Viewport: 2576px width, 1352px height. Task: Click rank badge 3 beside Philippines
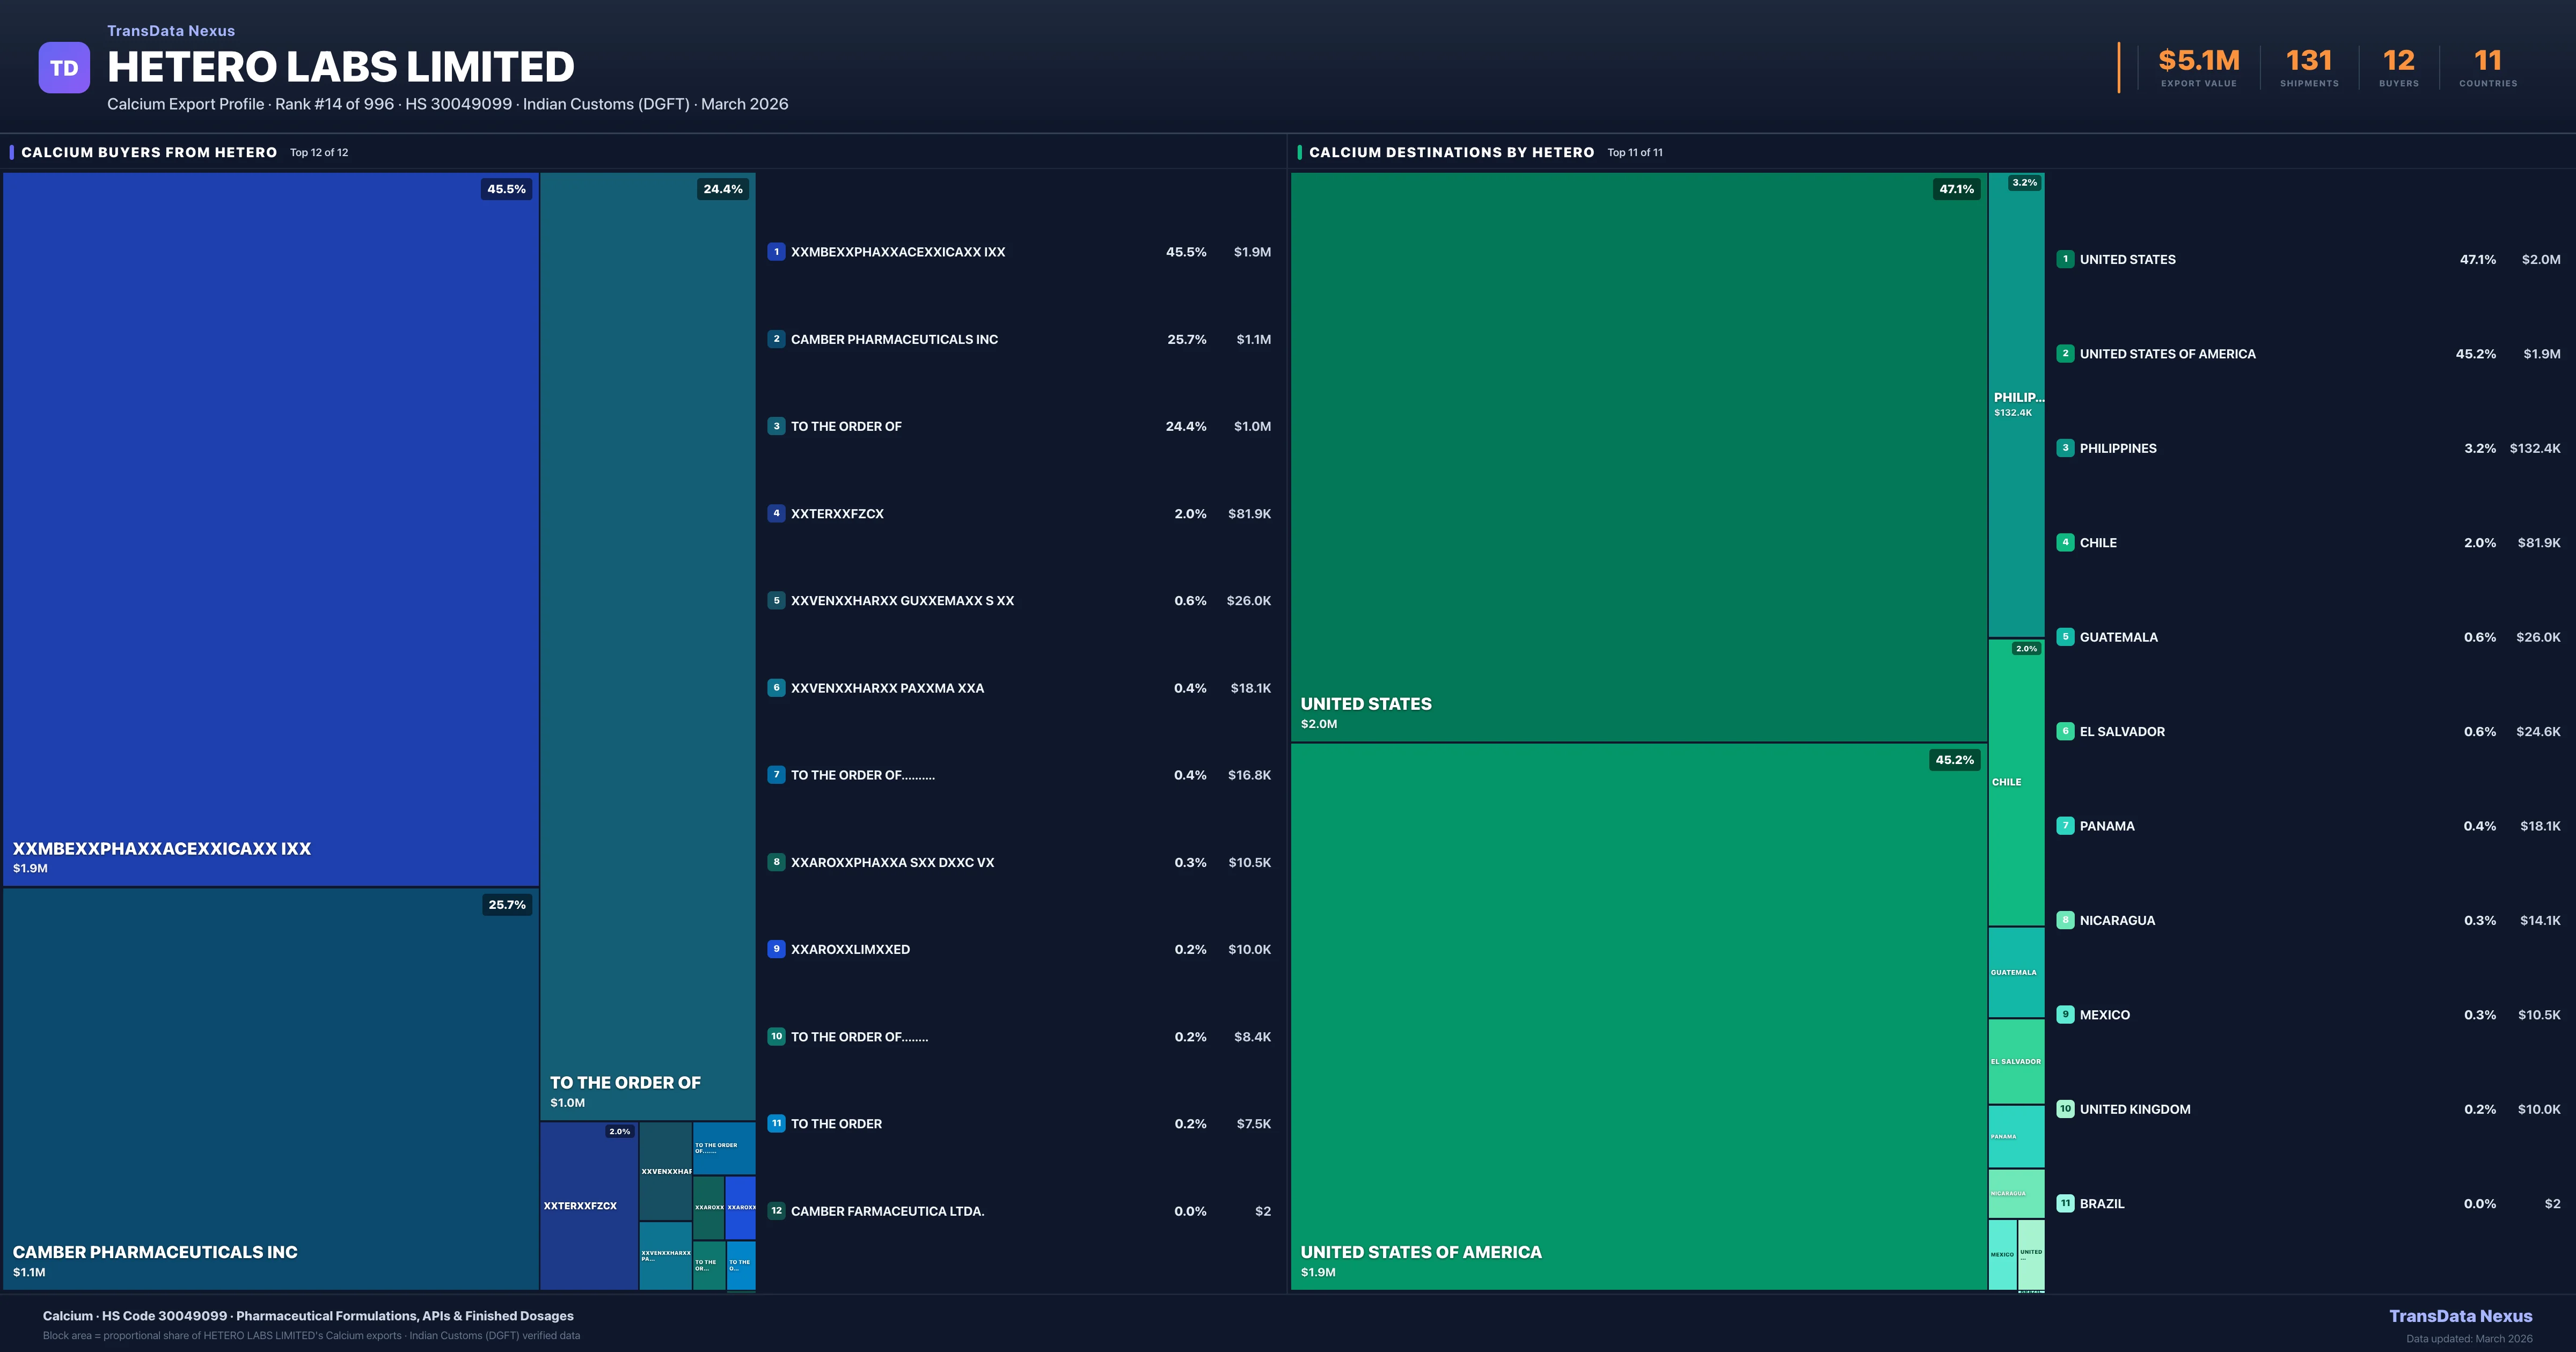pos(2065,448)
